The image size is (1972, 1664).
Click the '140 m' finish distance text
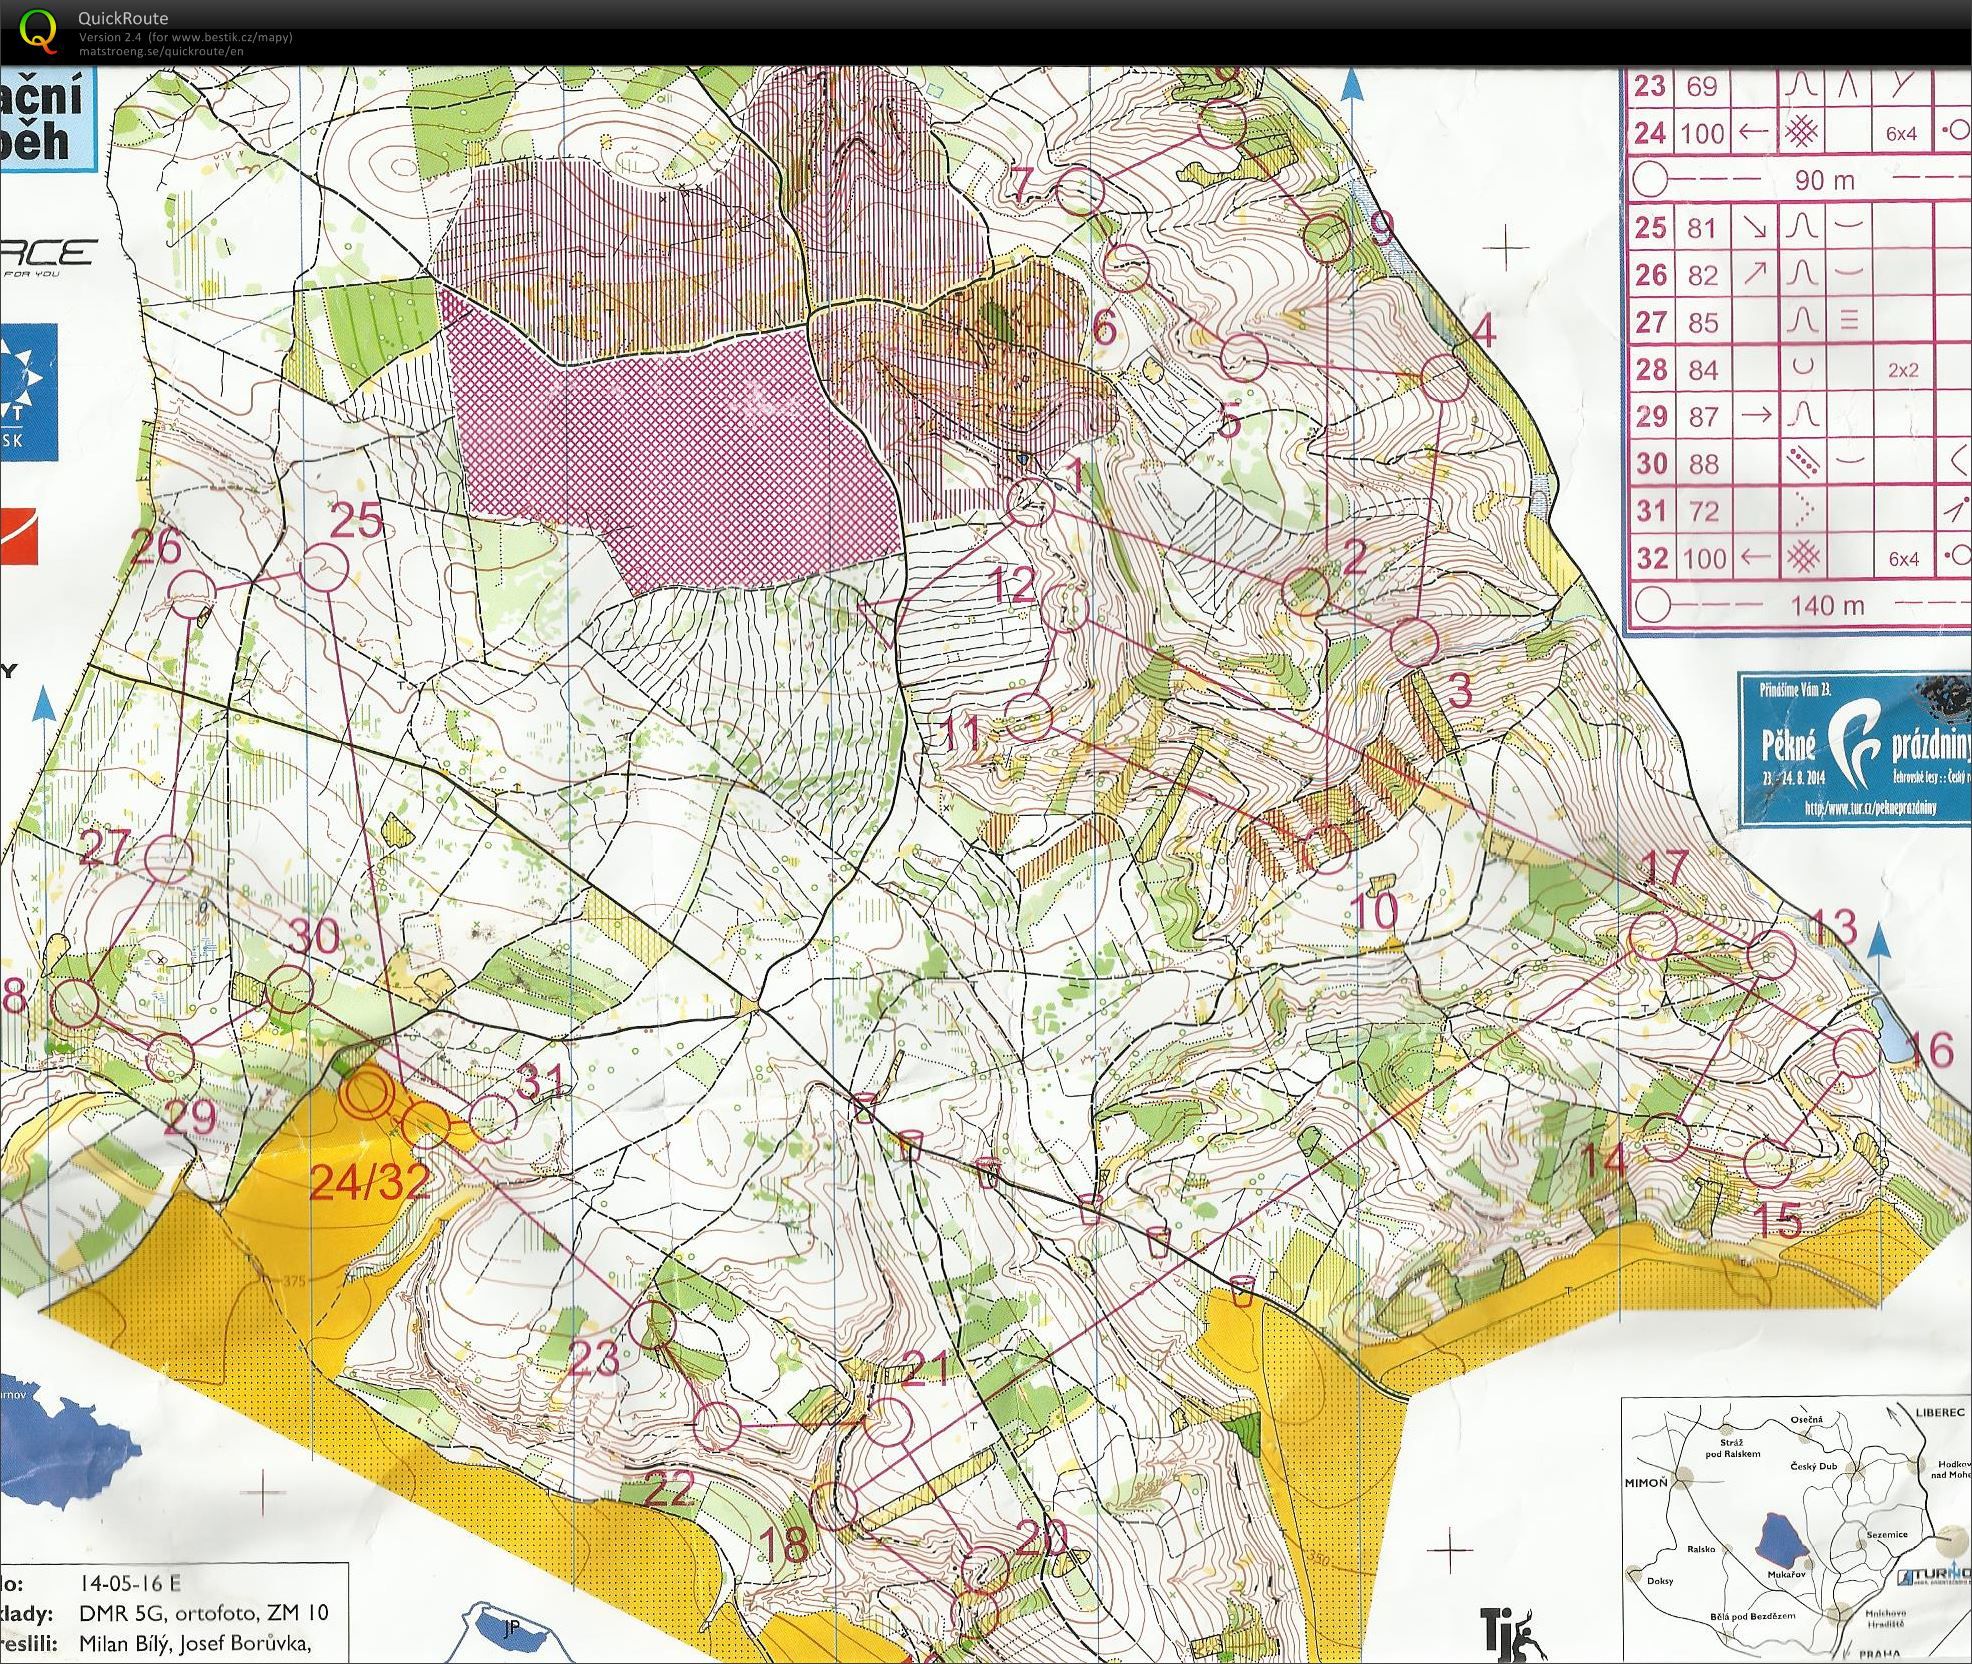pyautogui.click(x=1827, y=604)
